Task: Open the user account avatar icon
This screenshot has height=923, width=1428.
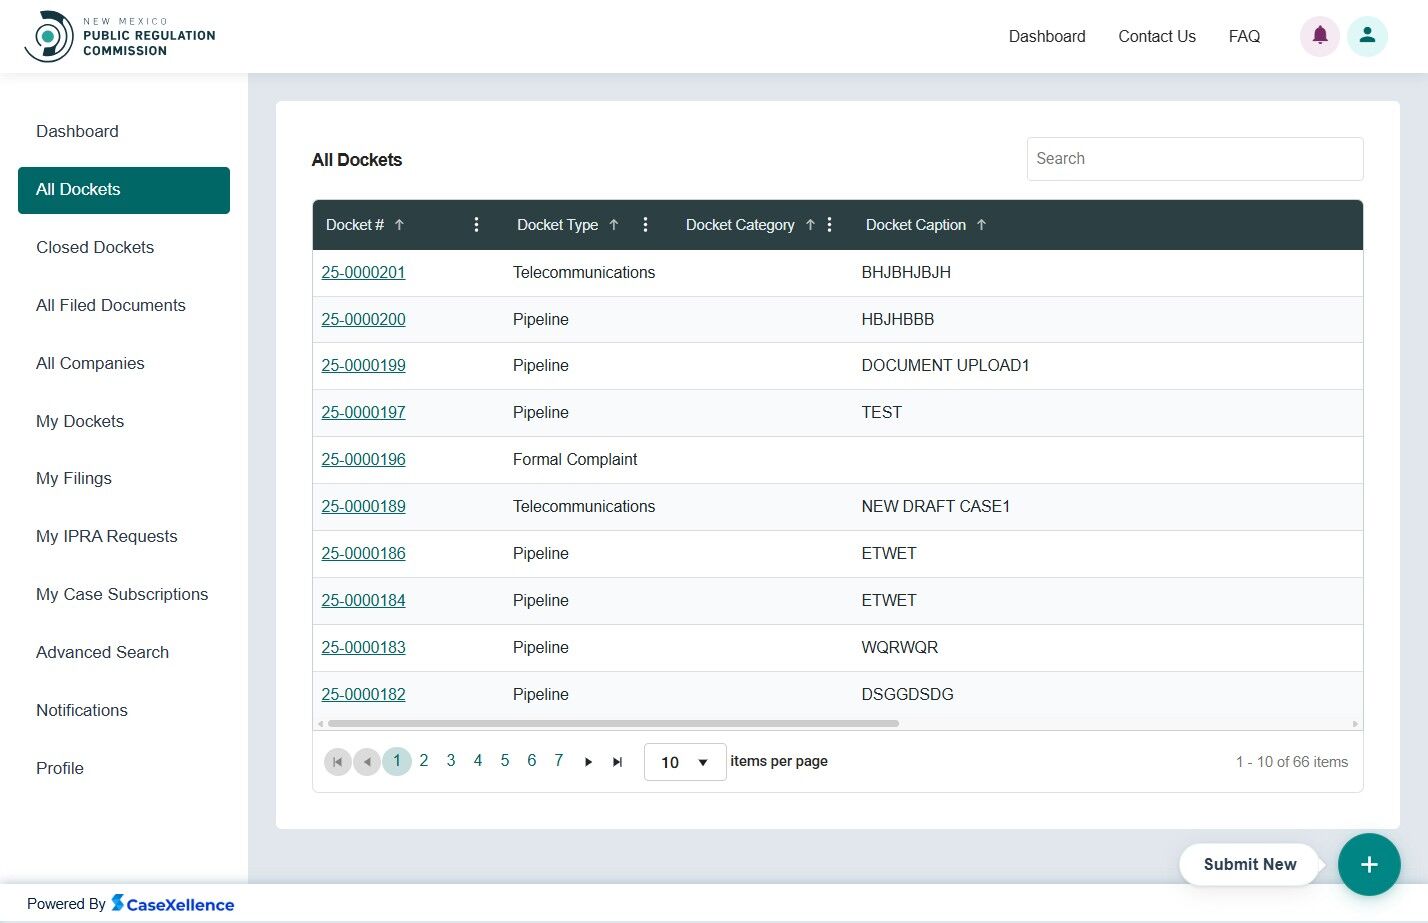Action: coord(1367,36)
